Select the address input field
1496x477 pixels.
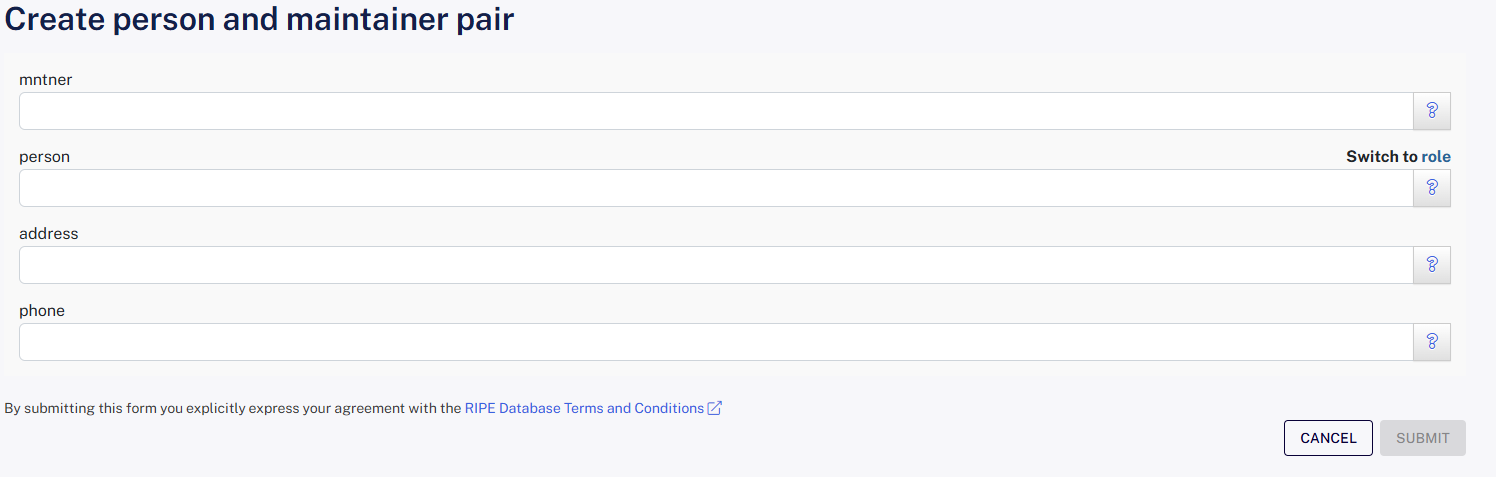(x=715, y=265)
